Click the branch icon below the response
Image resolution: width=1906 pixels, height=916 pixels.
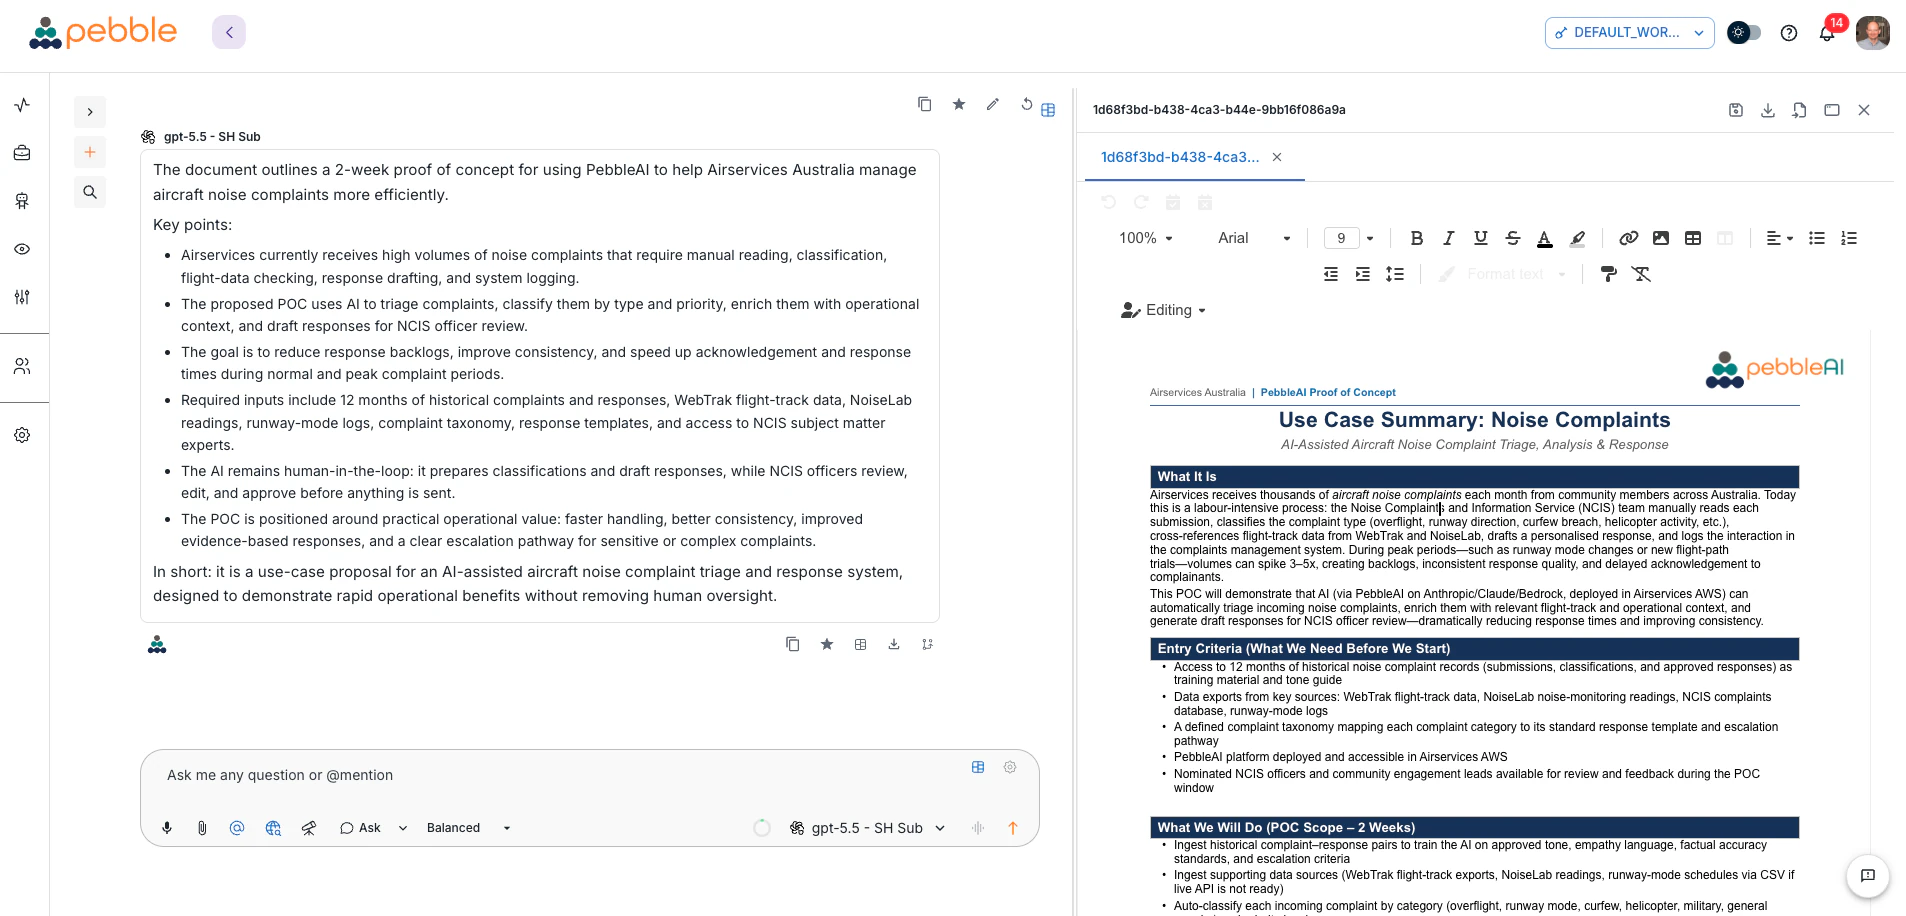click(928, 644)
